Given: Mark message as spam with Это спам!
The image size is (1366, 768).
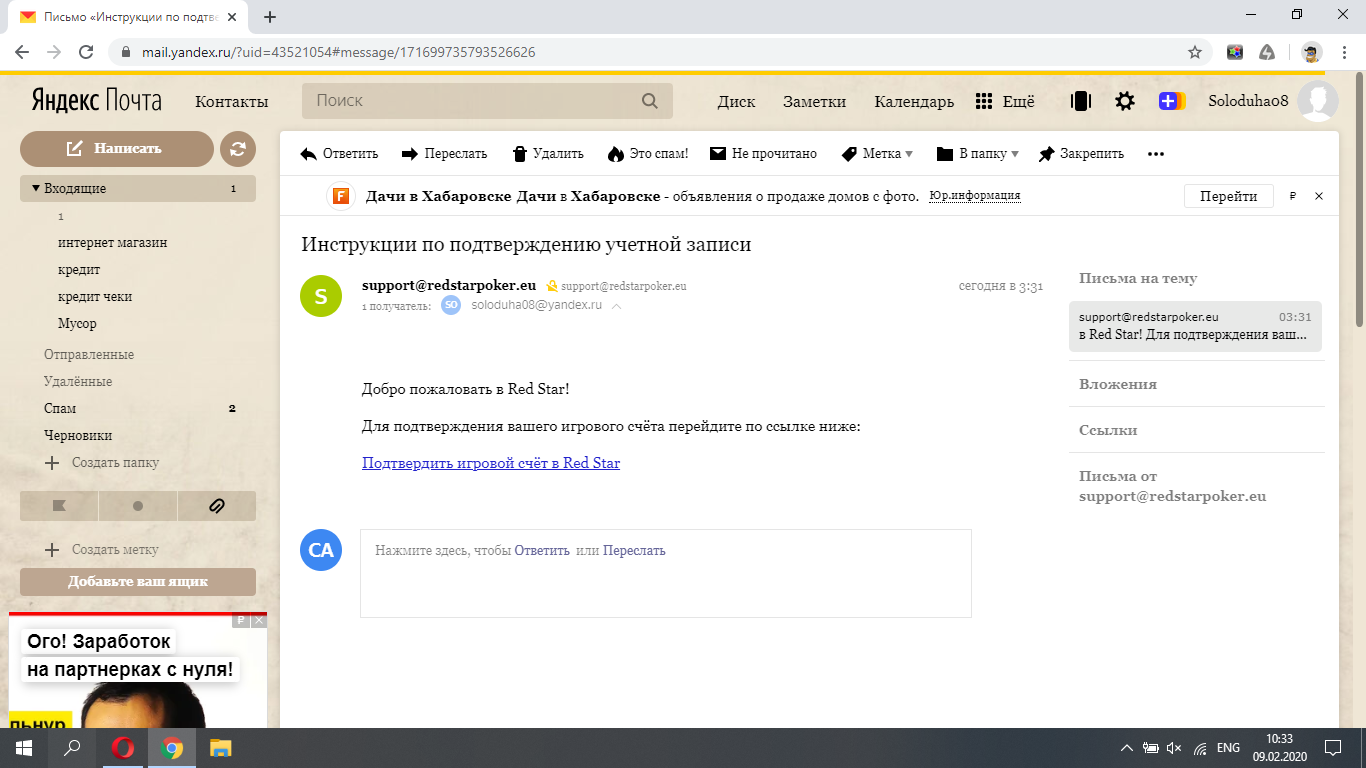Looking at the screenshot, I should pos(648,154).
